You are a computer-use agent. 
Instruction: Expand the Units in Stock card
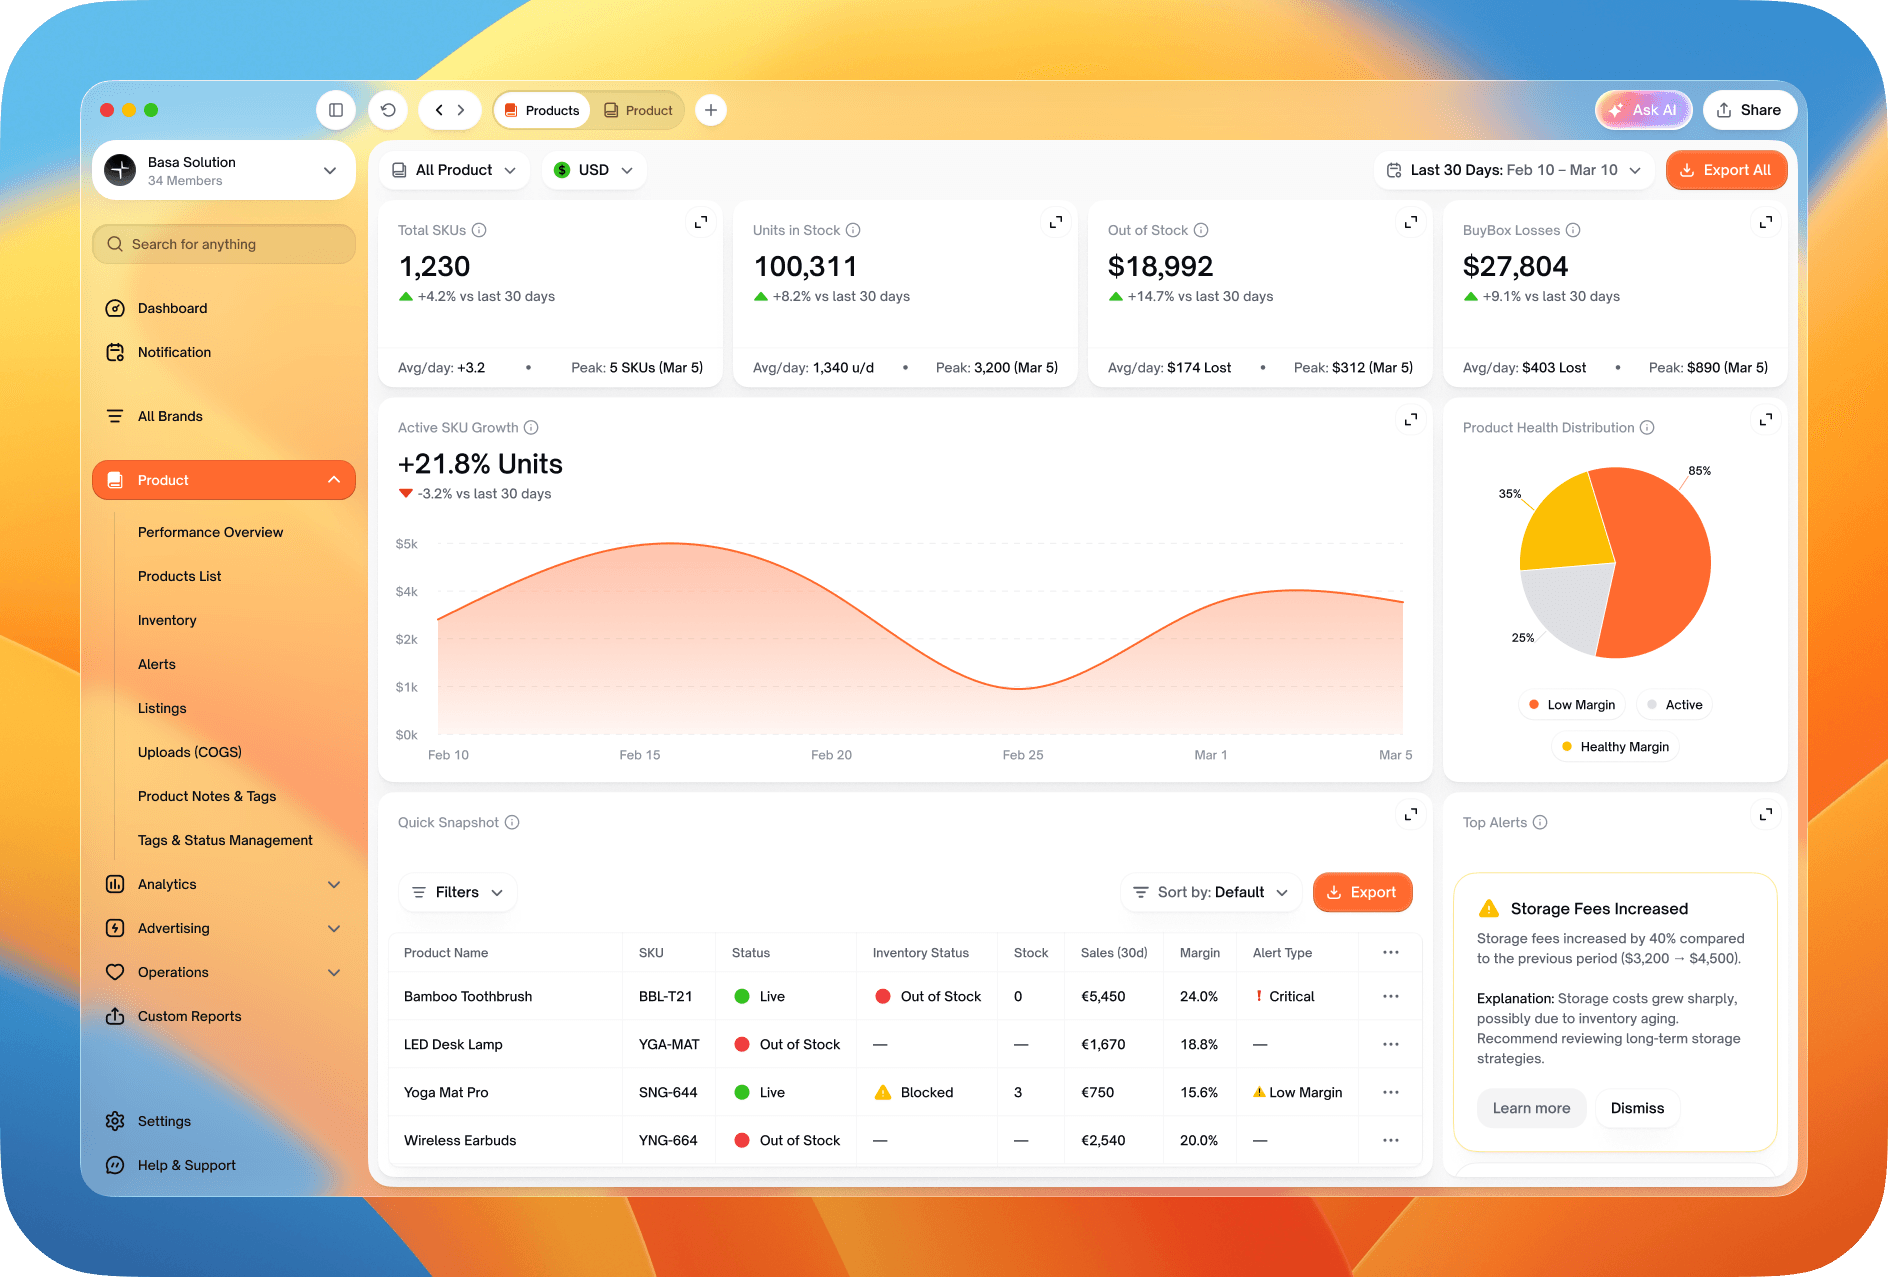[1056, 222]
